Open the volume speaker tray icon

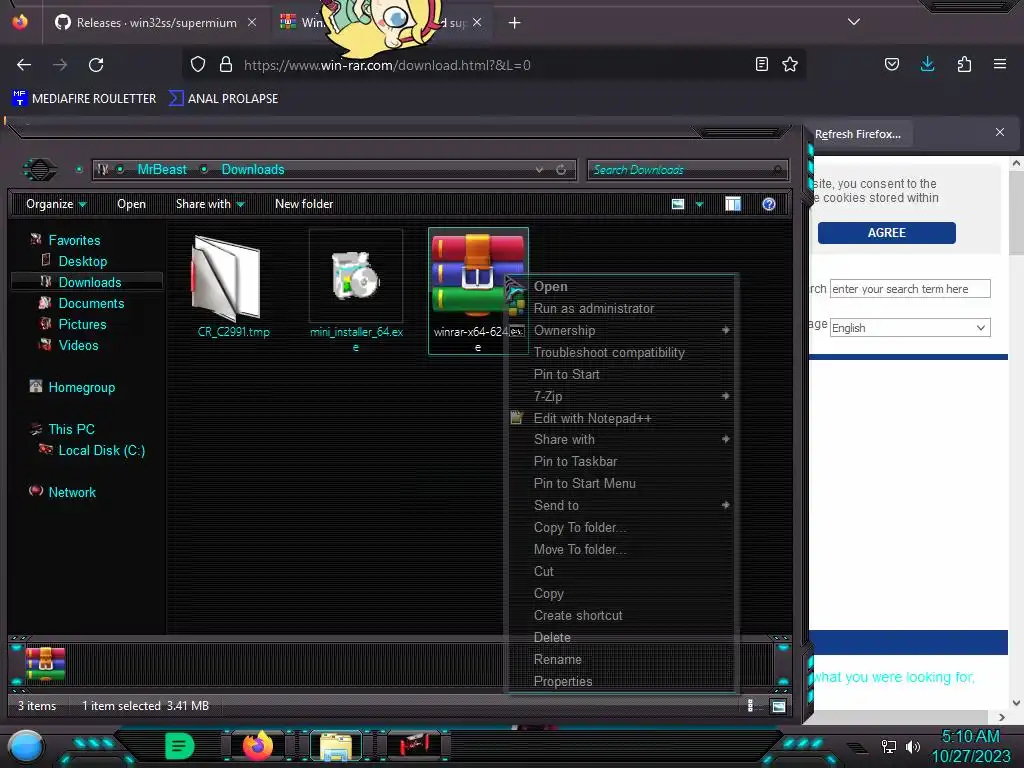(912, 746)
